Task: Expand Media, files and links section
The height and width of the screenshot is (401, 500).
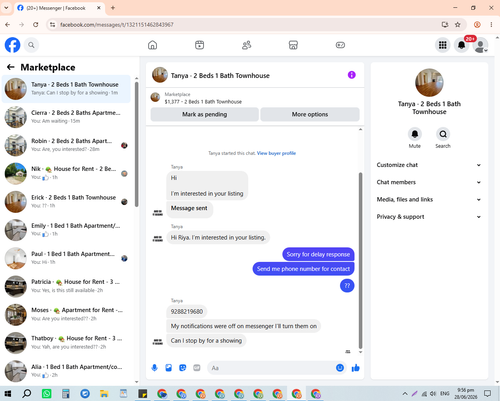Action: pos(429,200)
